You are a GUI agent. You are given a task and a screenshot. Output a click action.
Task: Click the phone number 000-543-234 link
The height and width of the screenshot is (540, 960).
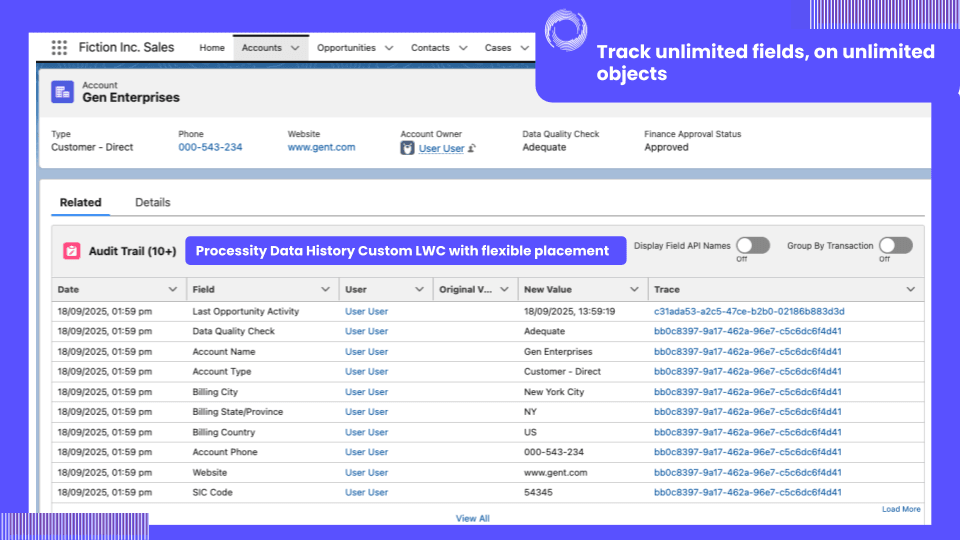coord(210,148)
